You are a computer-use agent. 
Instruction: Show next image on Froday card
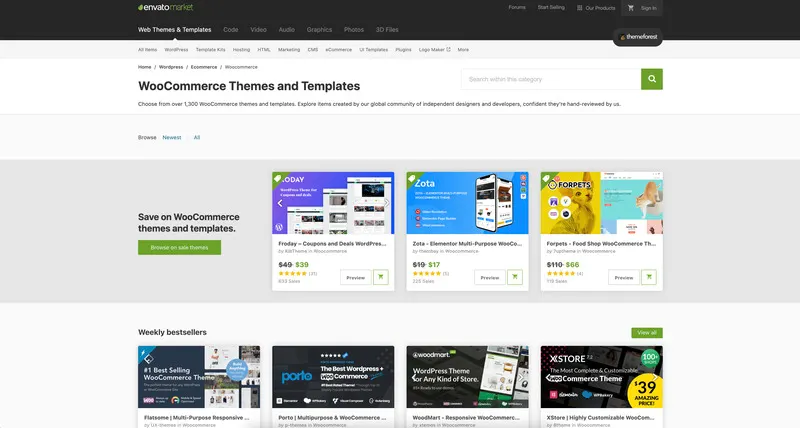coord(386,203)
